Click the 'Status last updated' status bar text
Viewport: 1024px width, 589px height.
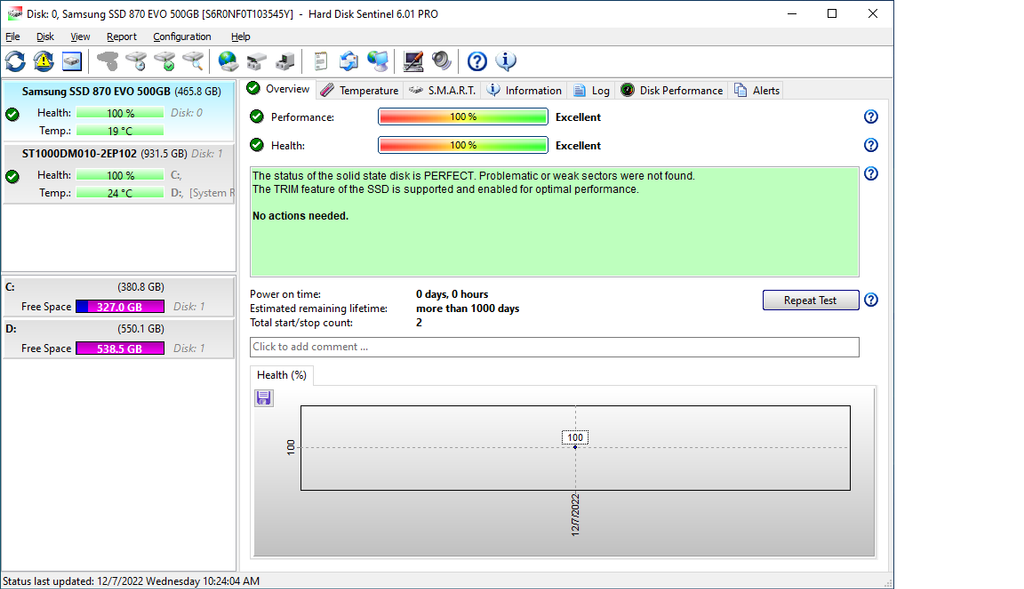pos(131,581)
